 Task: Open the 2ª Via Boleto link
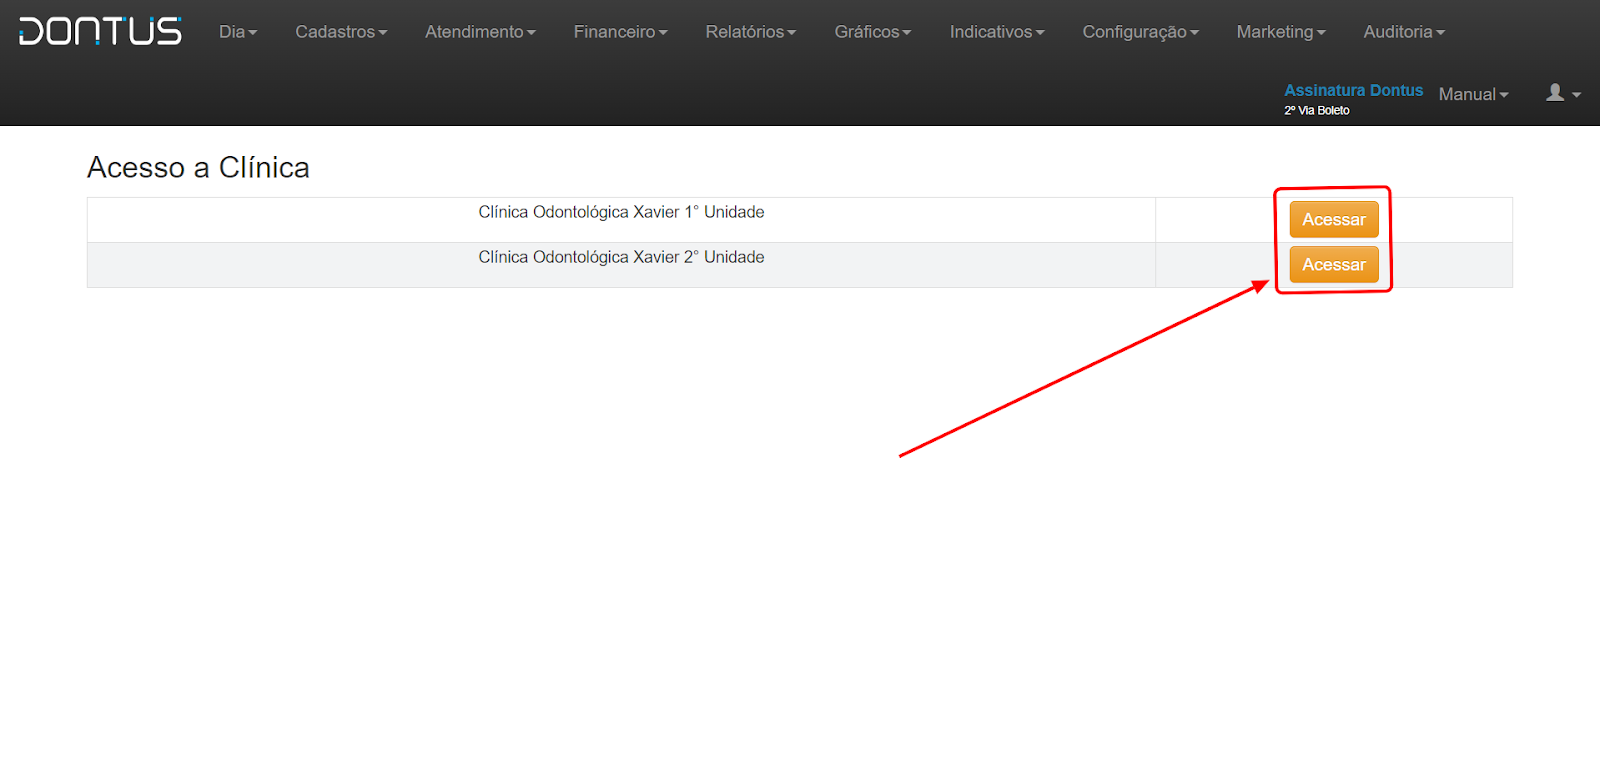click(x=1316, y=111)
